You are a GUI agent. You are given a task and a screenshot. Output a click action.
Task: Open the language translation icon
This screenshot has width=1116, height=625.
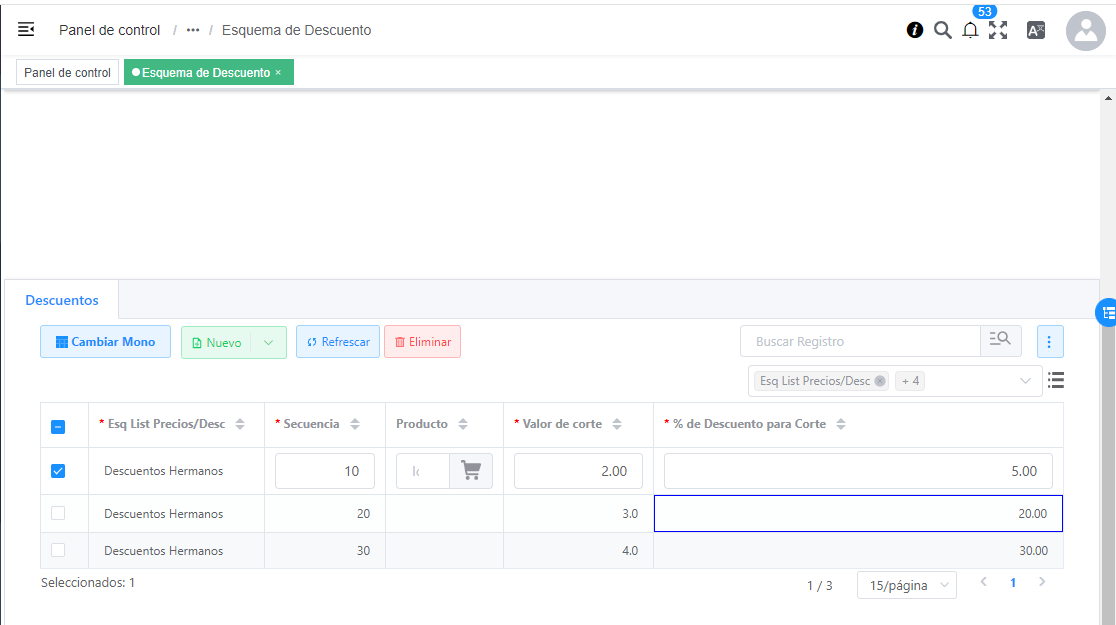pos(1036,30)
